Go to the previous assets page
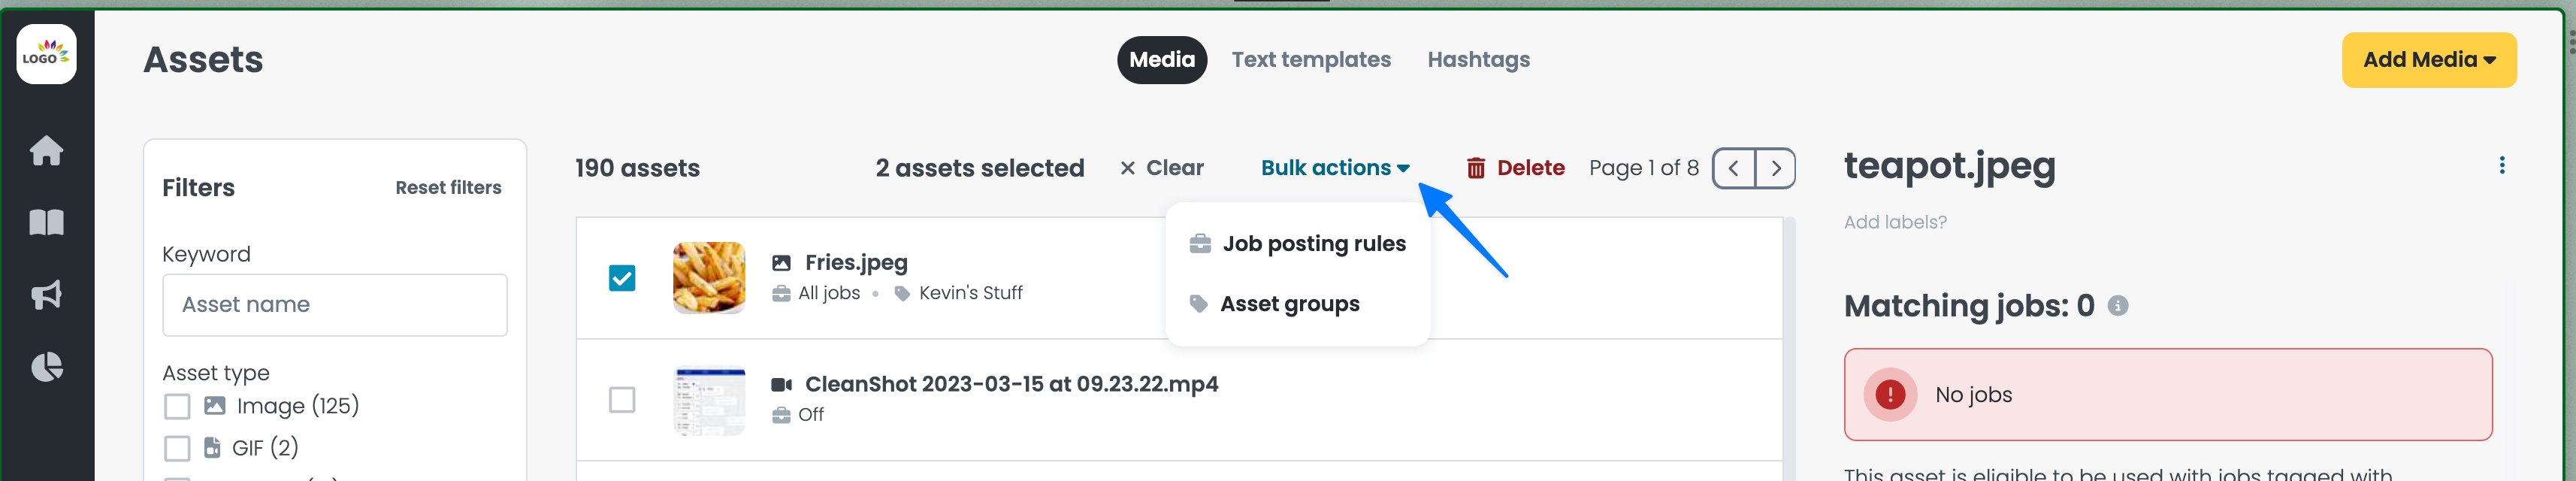 point(1734,168)
